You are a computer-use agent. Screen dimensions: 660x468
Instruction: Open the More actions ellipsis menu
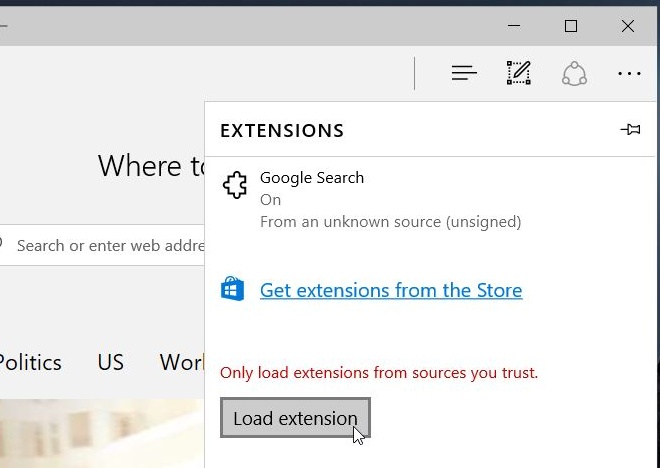(629, 74)
